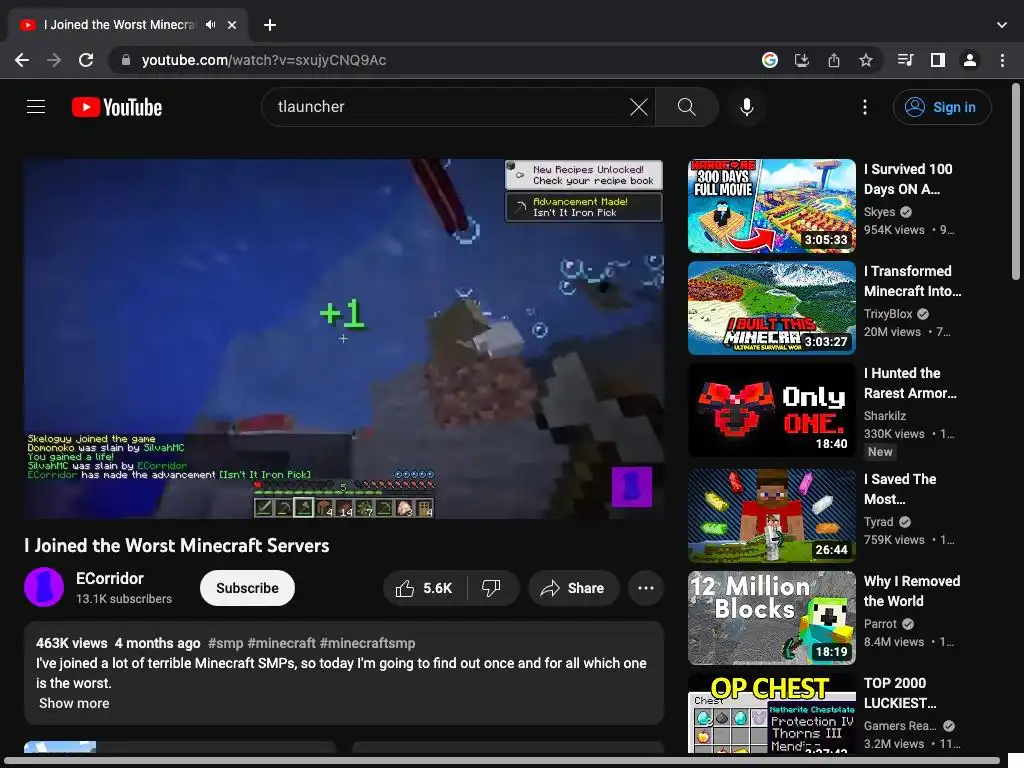Open 'Why I Removed the World' title

[912, 590]
